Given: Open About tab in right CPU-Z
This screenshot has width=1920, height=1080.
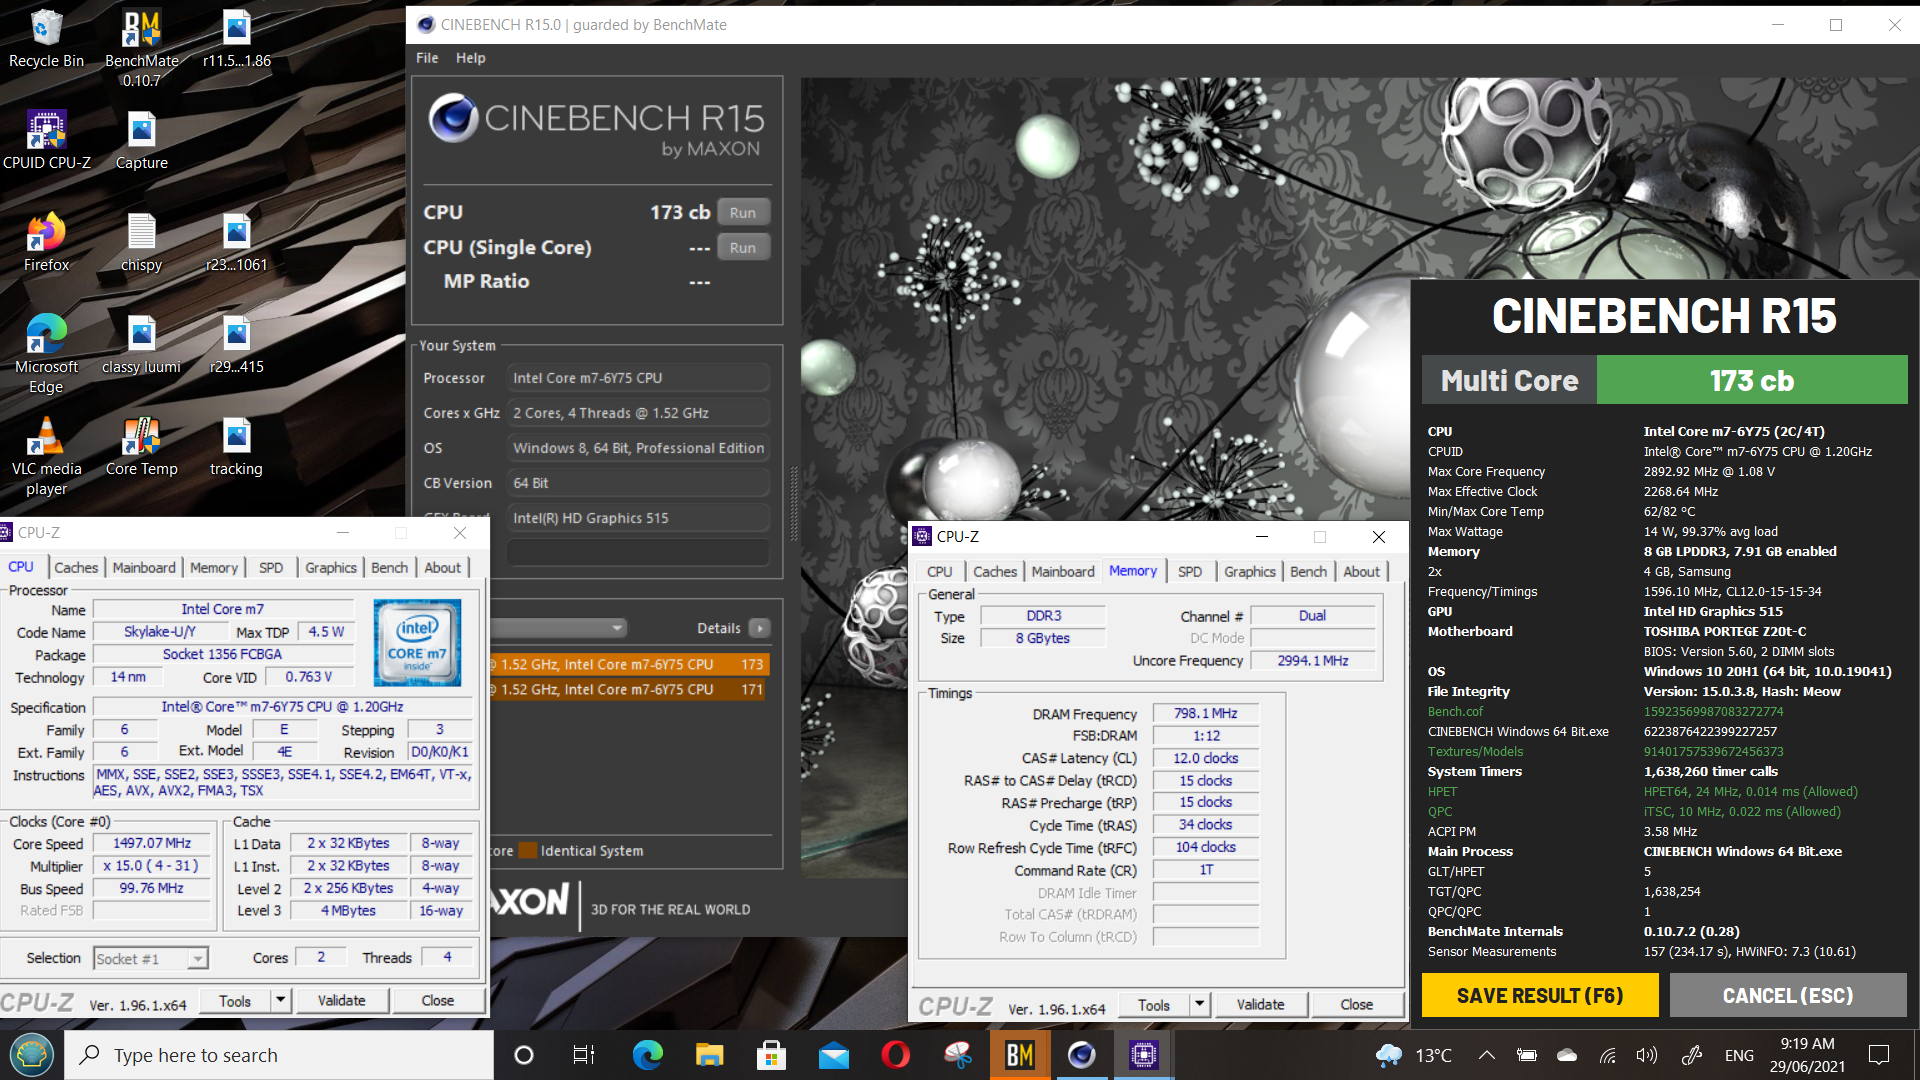Looking at the screenshot, I should (1361, 571).
